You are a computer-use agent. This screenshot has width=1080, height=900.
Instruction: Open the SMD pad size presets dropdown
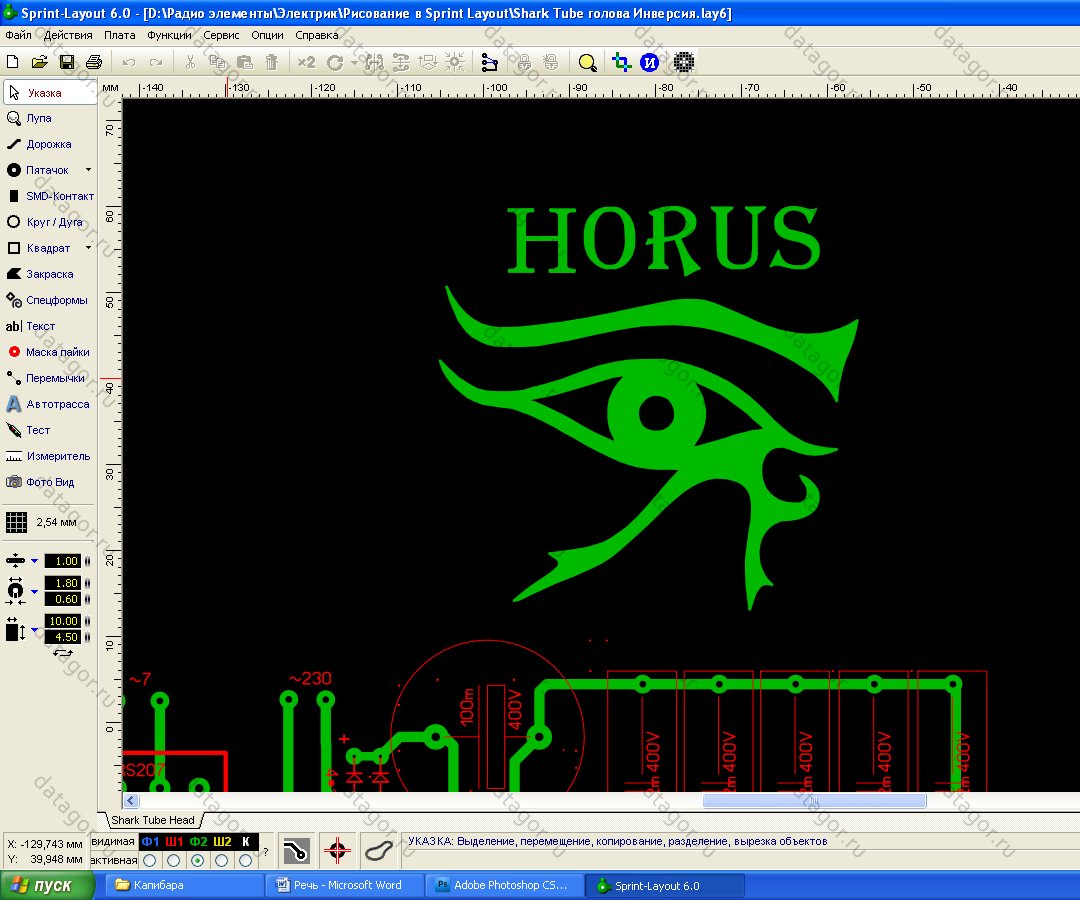pyautogui.click(x=34, y=629)
